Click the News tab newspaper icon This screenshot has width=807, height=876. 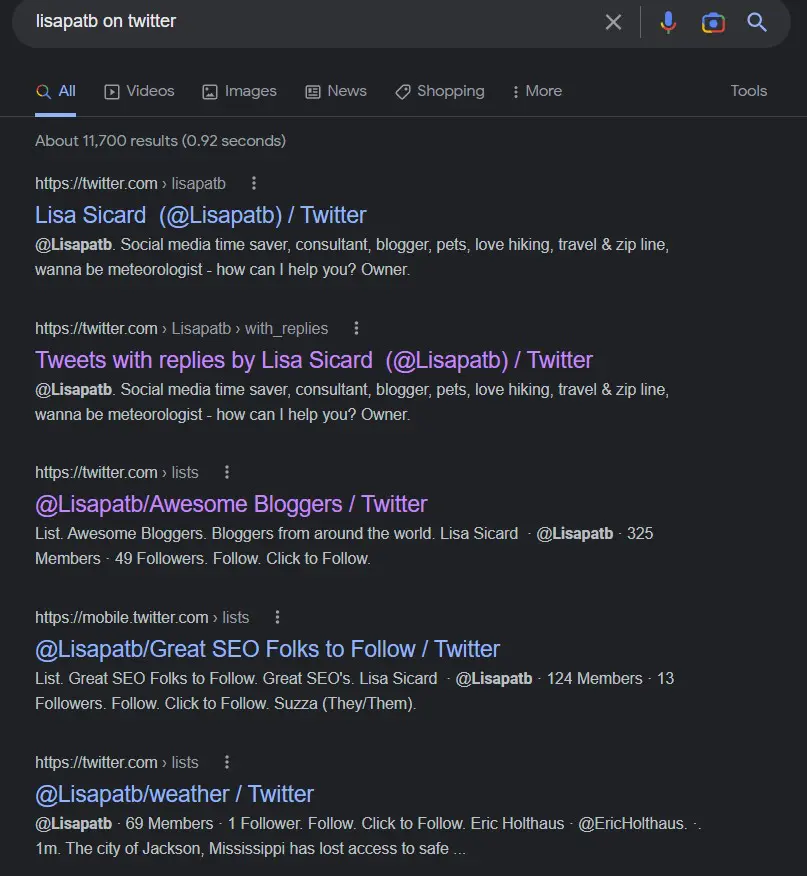click(313, 92)
